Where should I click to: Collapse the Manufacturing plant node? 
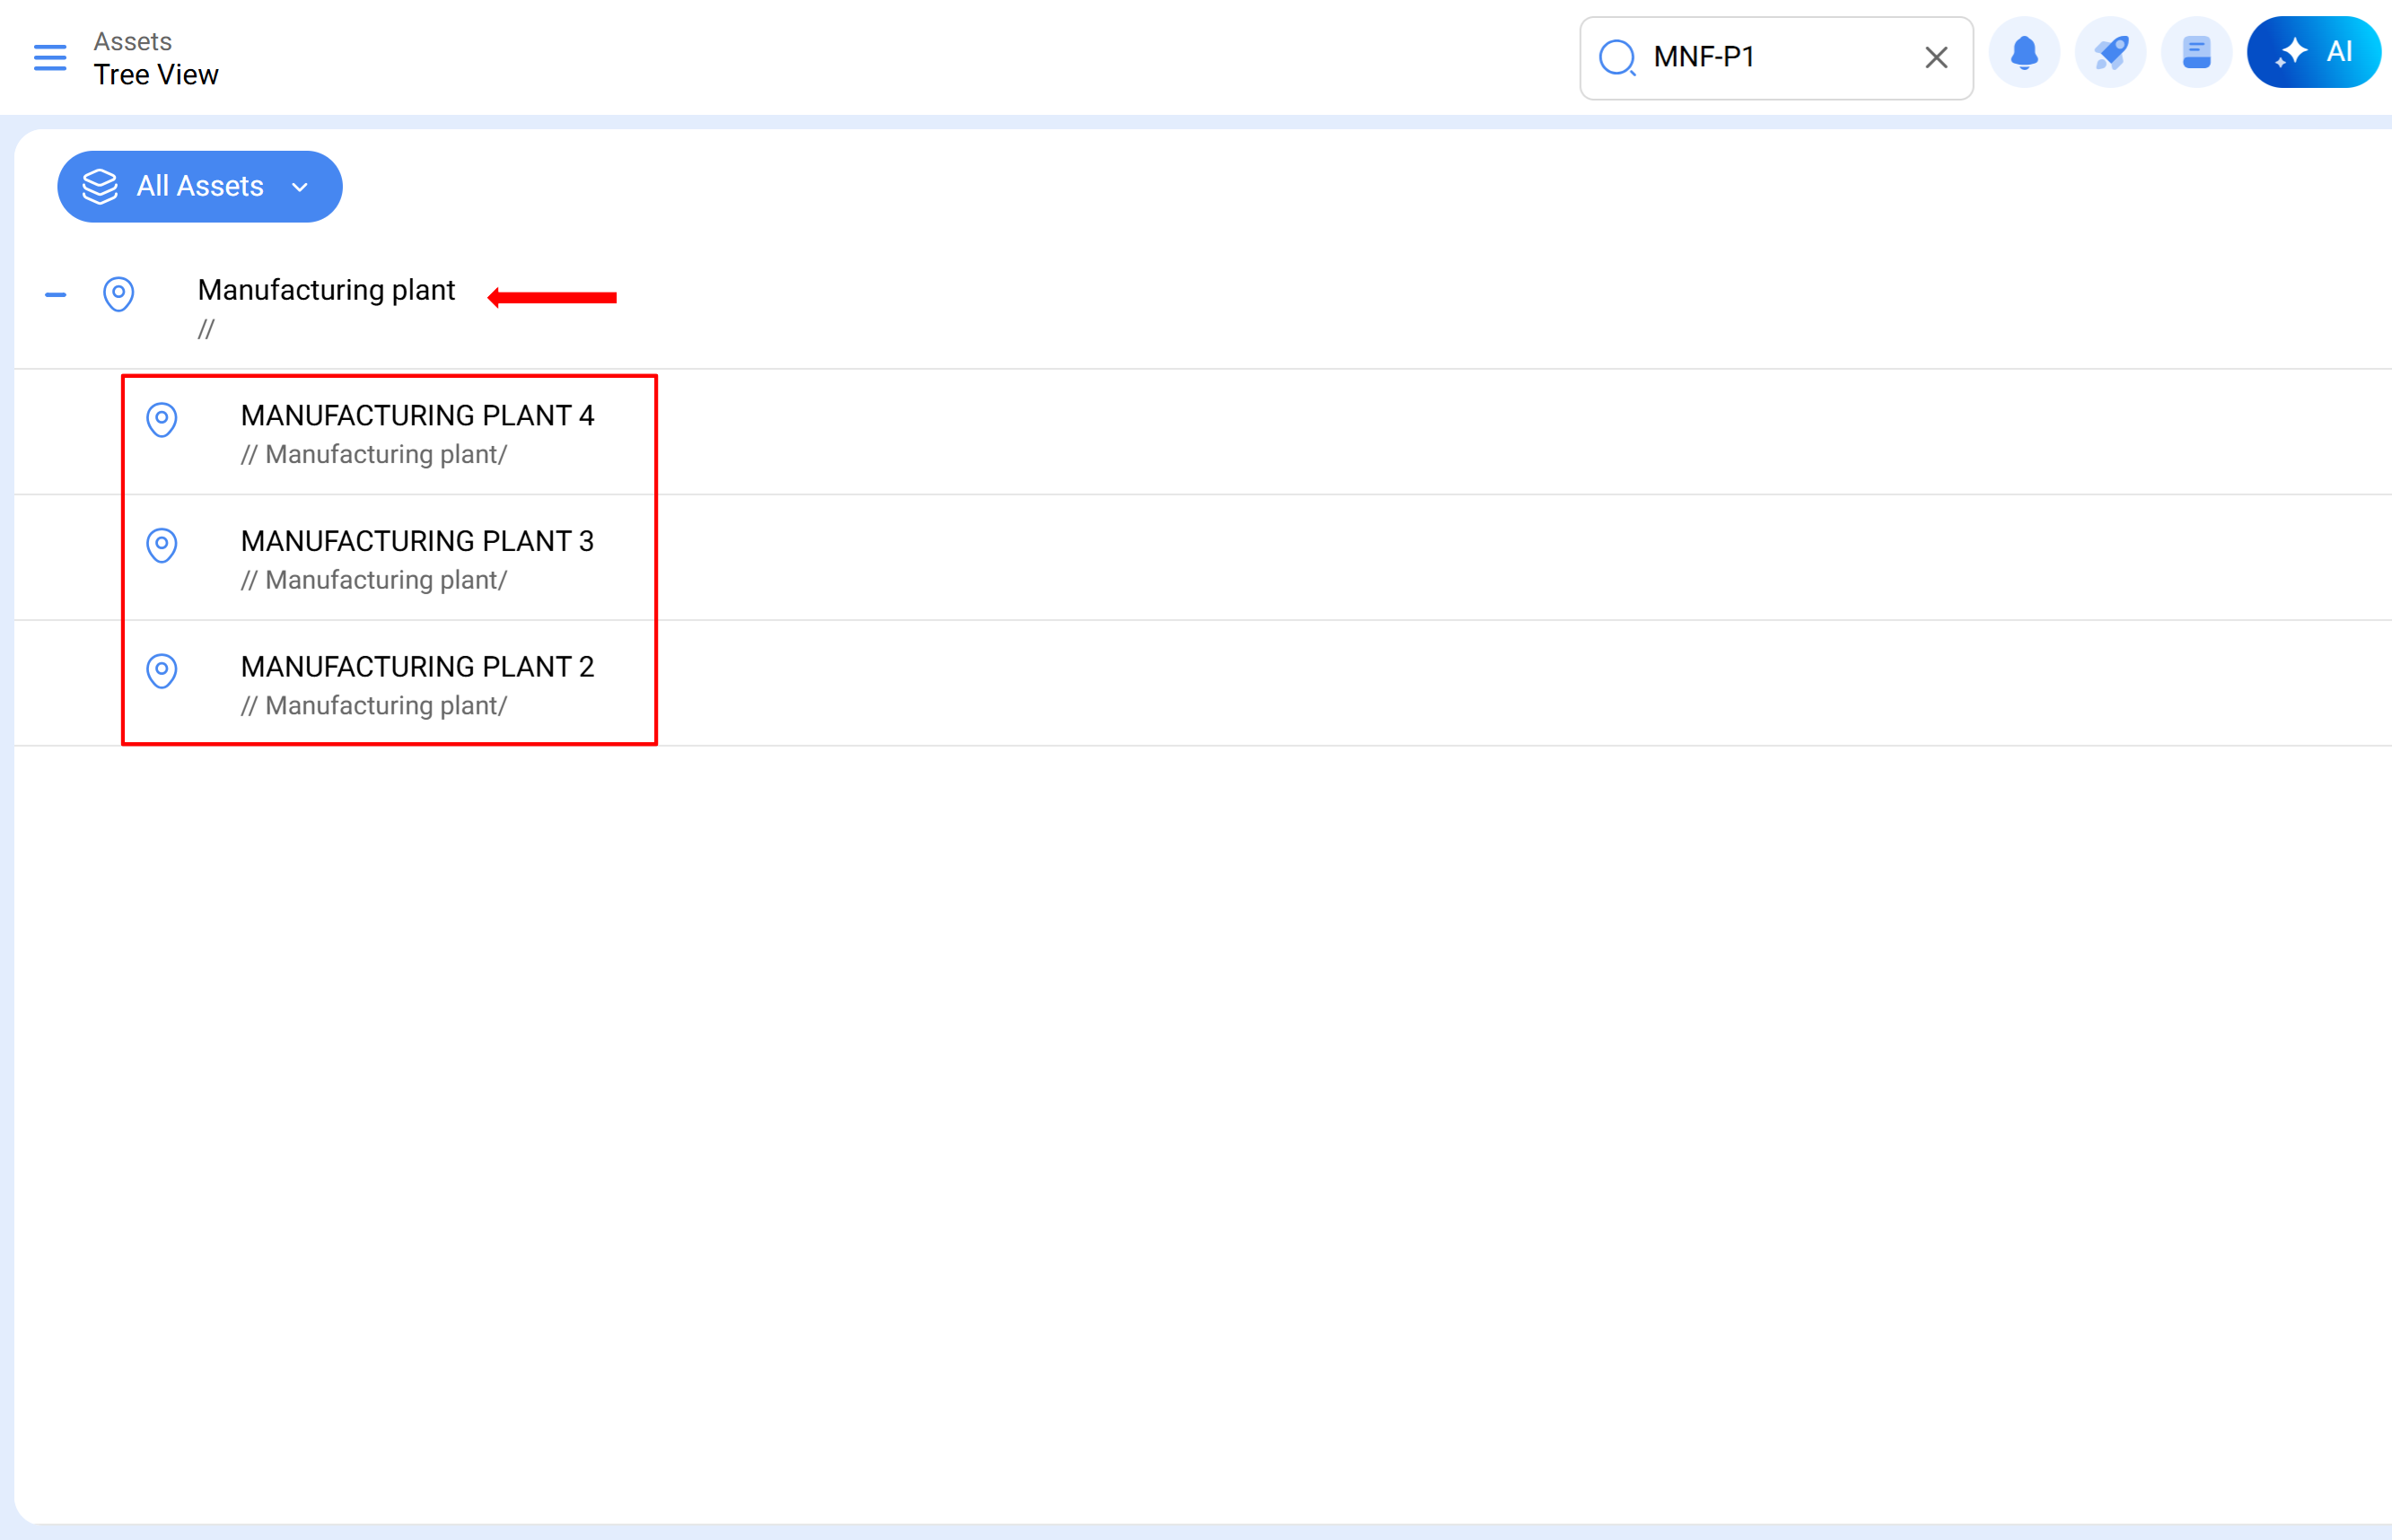click(56, 295)
